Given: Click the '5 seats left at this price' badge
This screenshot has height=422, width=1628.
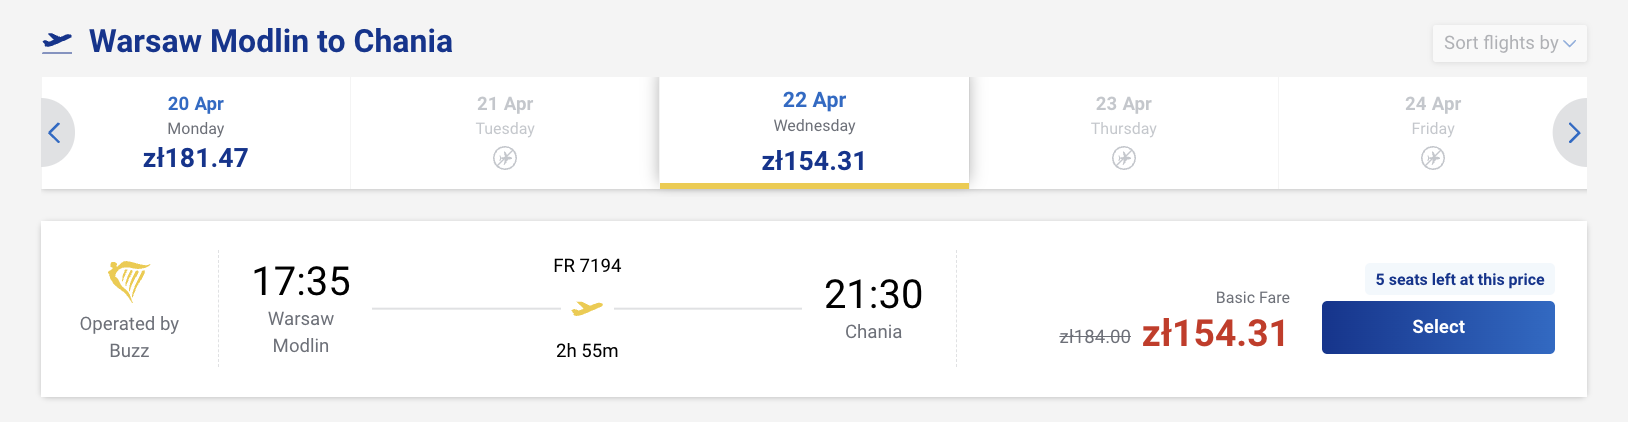Looking at the screenshot, I should [x=1459, y=280].
